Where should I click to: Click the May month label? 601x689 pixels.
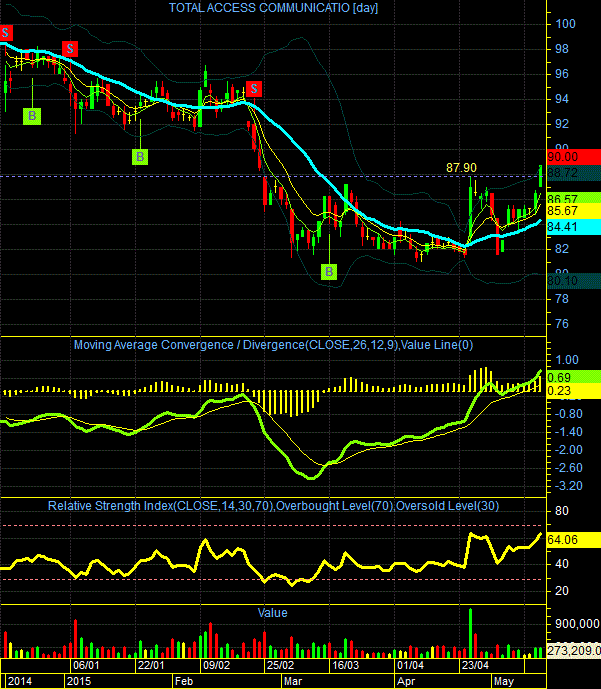point(503,681)
